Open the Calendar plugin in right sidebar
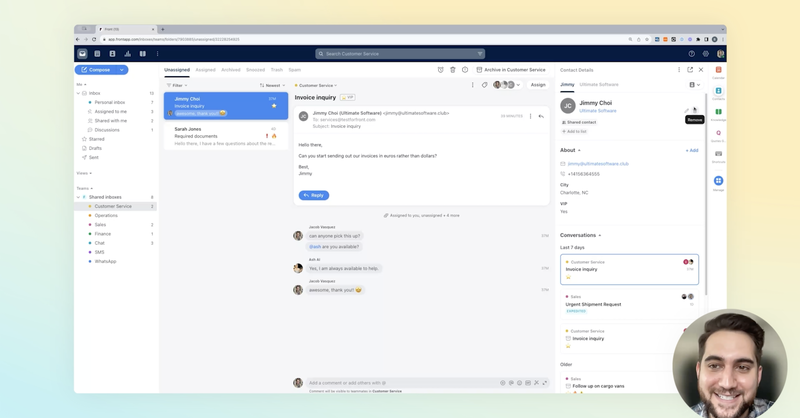This screenshot has height=418, width=800. (718, 70)
